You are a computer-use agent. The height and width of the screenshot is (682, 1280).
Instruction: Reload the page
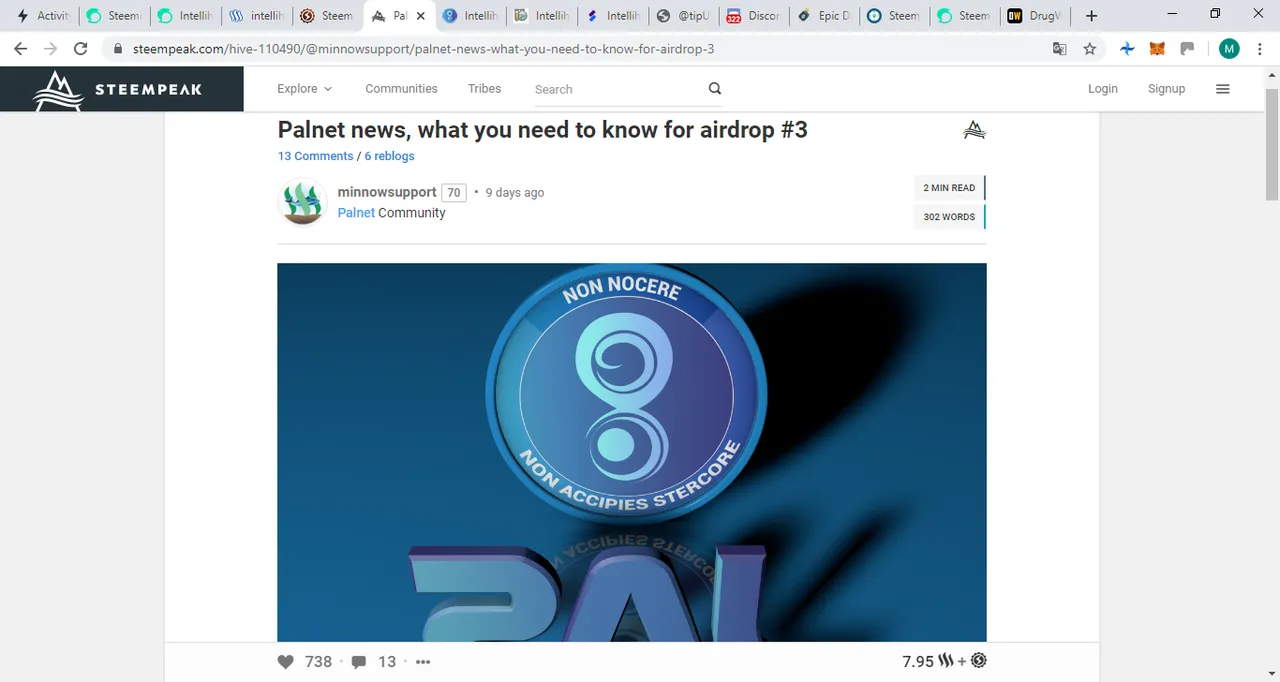[x=81, y=48]
